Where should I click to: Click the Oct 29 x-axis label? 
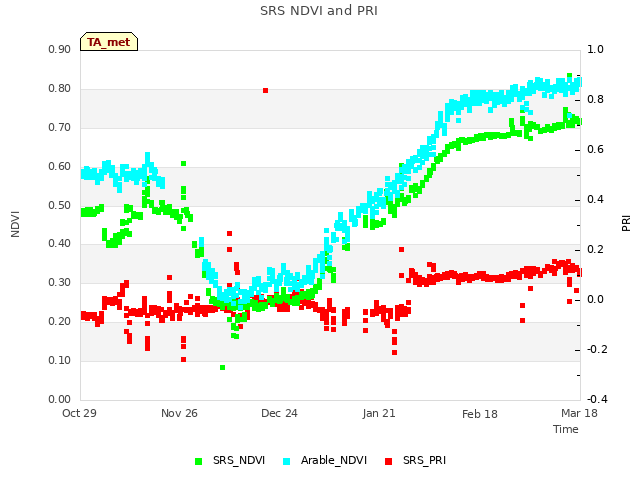tap(79, 413)
